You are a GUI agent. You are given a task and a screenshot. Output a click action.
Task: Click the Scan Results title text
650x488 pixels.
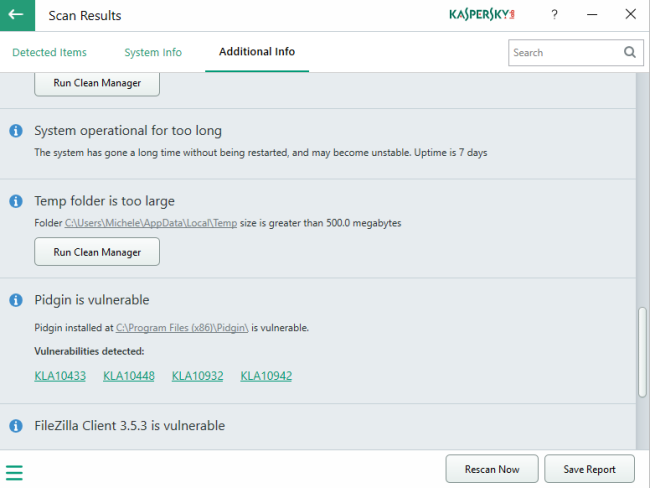[85, 16]
